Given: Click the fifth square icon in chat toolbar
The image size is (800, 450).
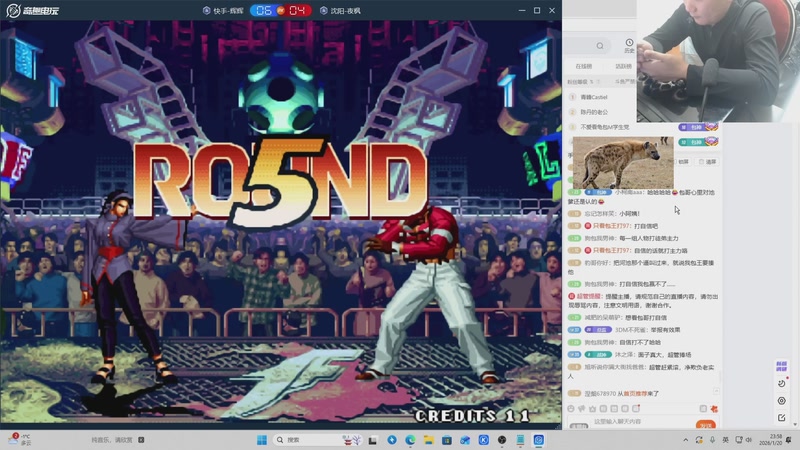Looking at the screenshot, I should [x=614, y=409].
